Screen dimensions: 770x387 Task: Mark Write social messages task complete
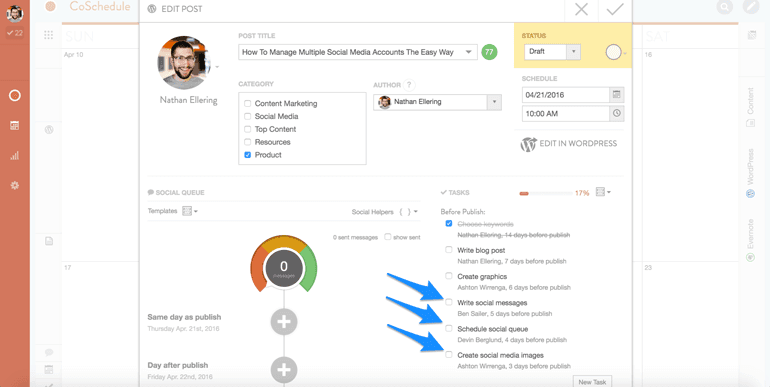pos(448,302)
